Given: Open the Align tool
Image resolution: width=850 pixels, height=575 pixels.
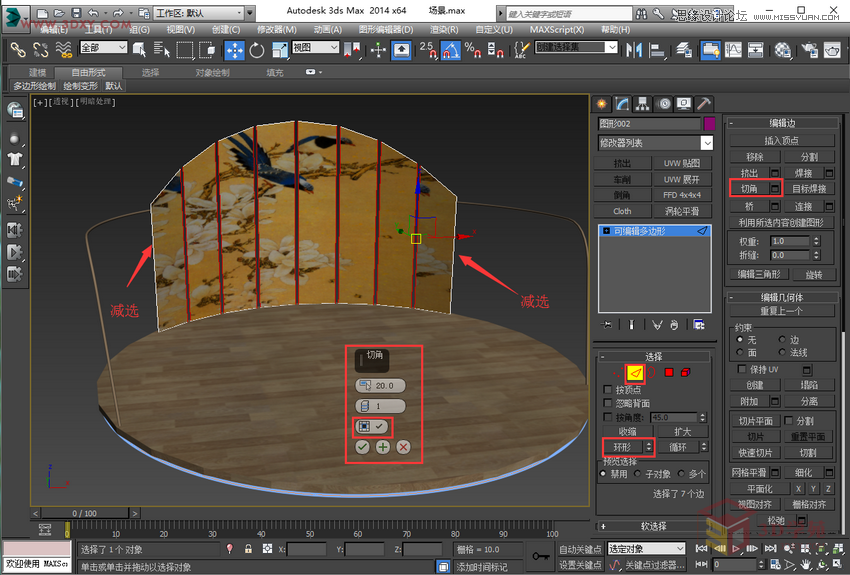Looking at the screenshot, I should coord(656,50).
